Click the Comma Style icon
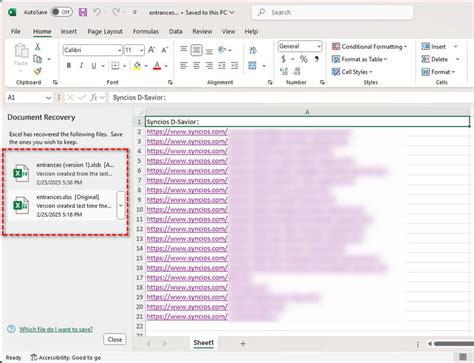Viewport: 474px width, 363px height. (x=316, y=59)
